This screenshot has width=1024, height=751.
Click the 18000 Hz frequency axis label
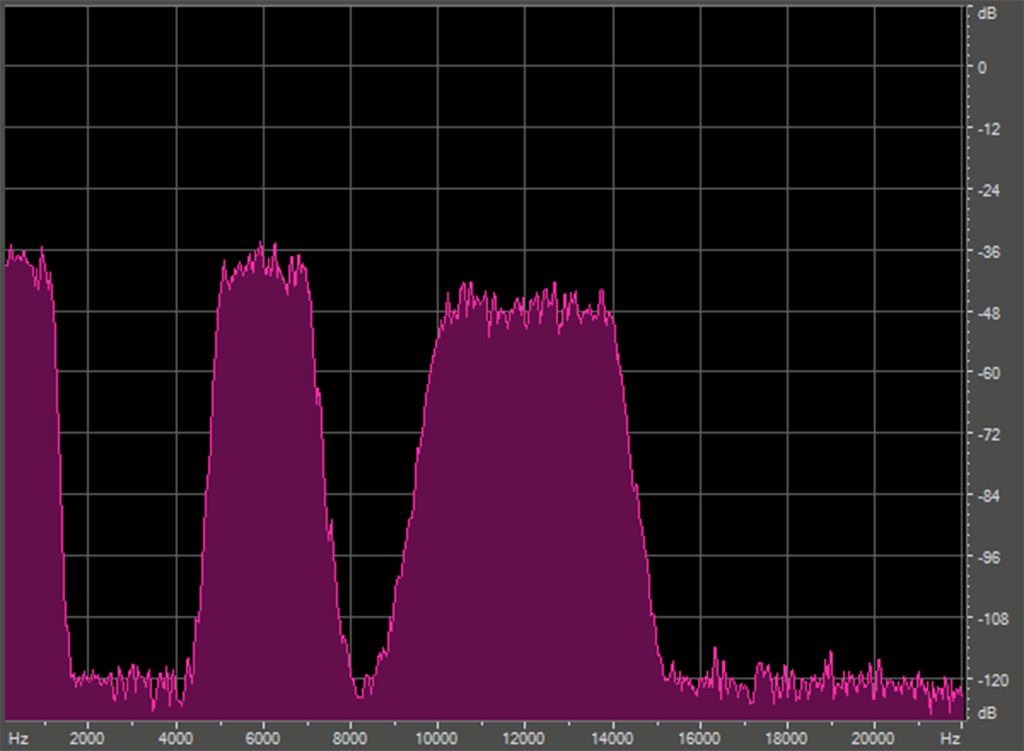coord(786,739)
